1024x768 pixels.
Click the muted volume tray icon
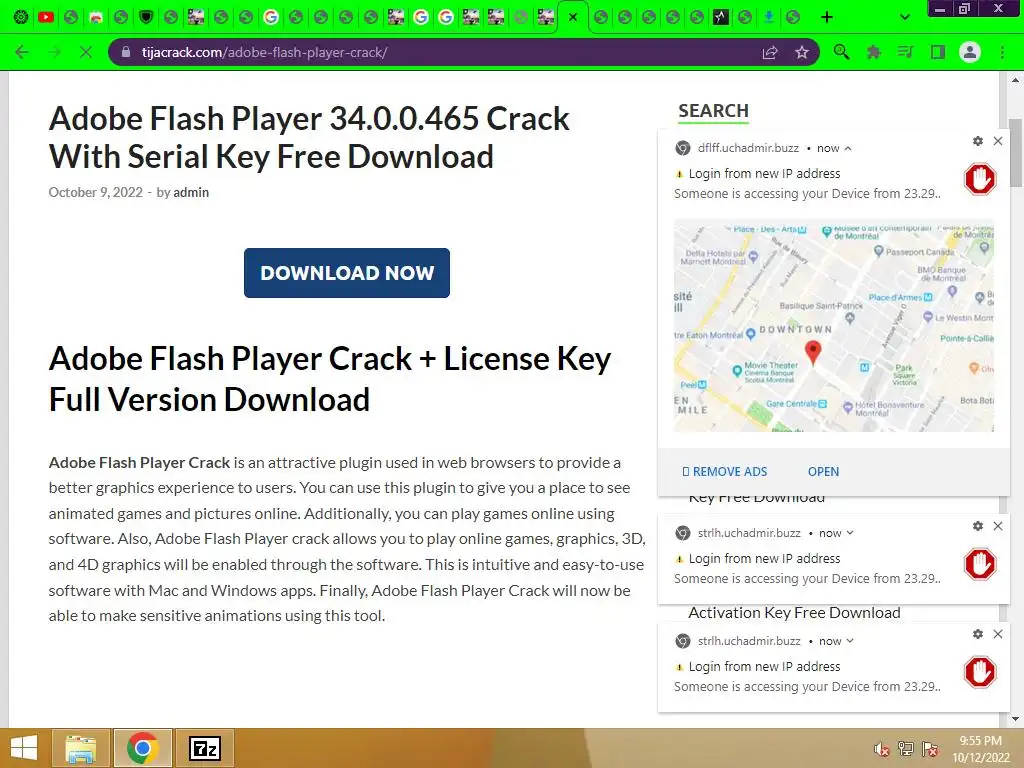pyautogui.click(x=881, y=749)
